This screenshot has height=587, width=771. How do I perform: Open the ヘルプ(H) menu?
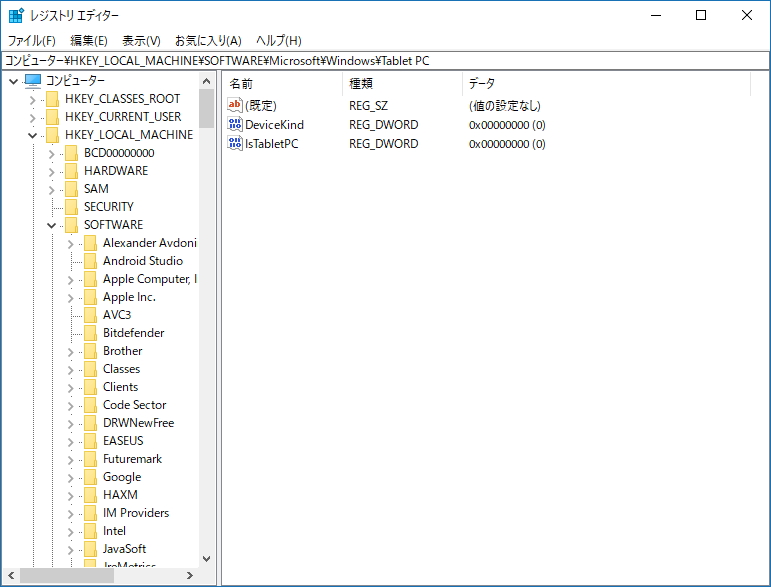(279, 40)
